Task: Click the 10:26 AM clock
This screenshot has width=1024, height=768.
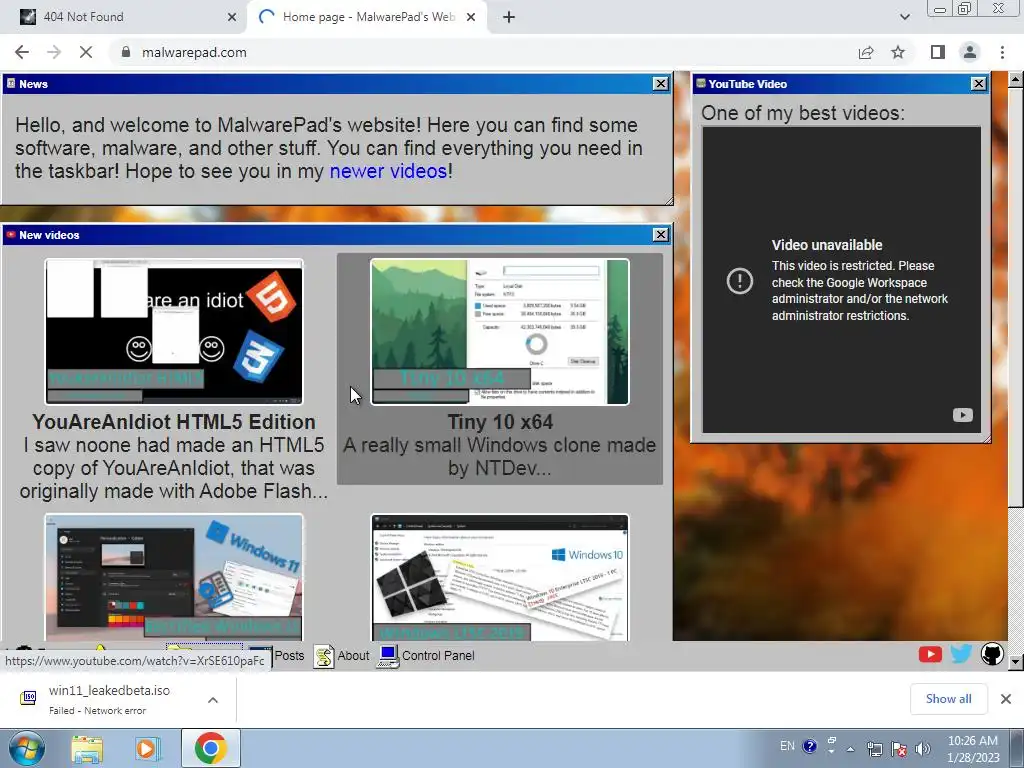Action: tap(972, 741)
